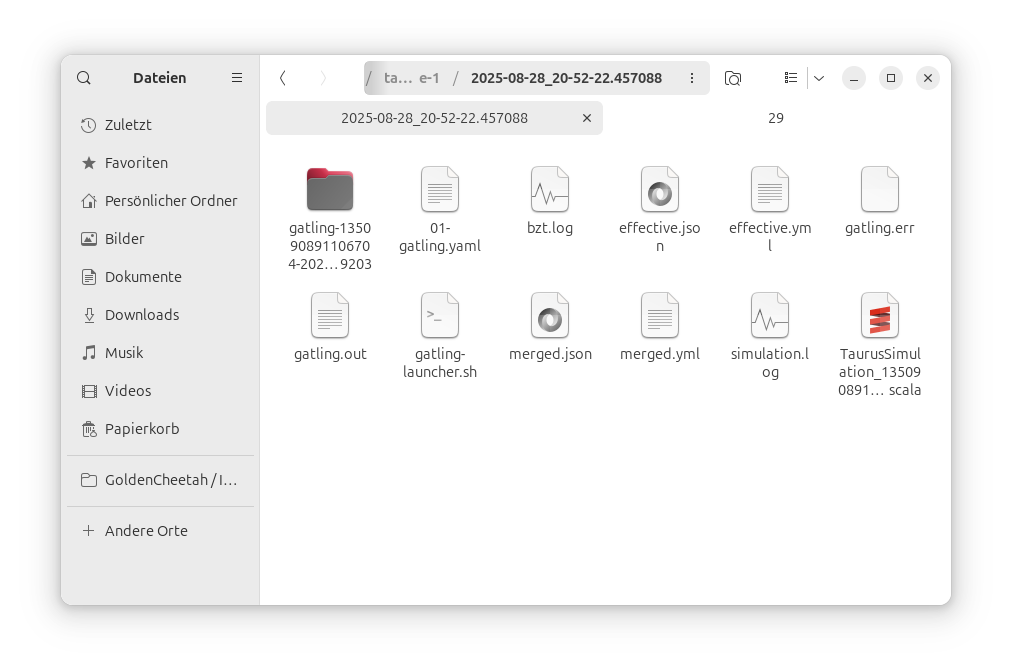Image resolution: width=1012 pixels, height=672 pixels.
Task: Click Andere Orte in the sidebar
Action: (146, 531)
